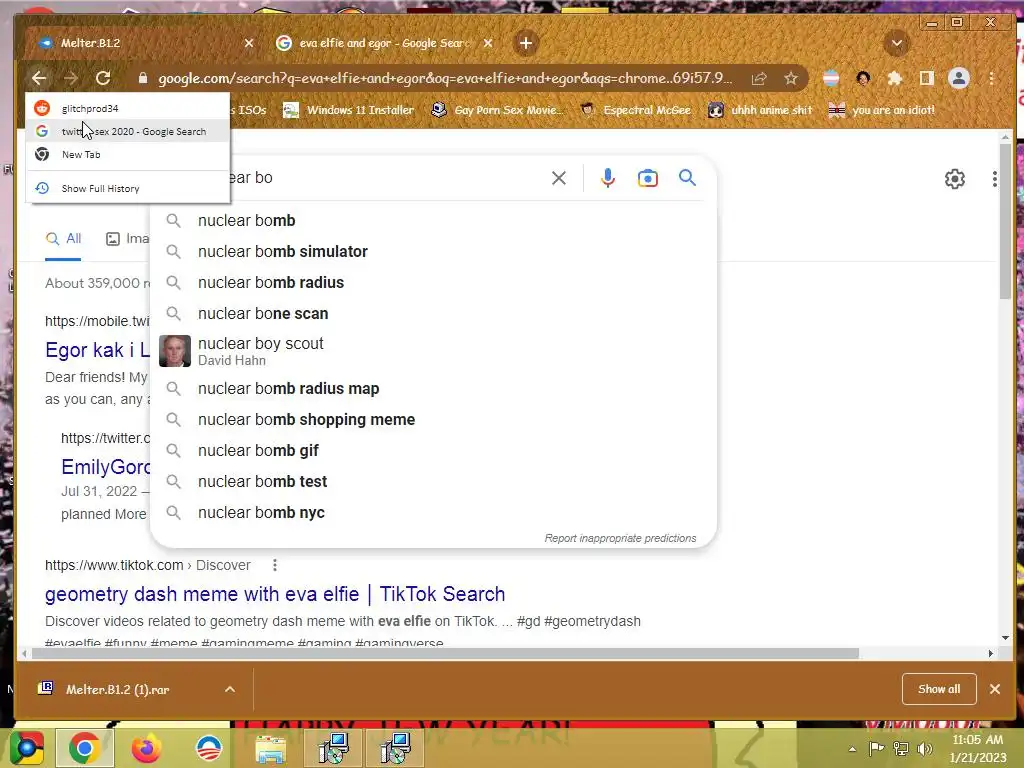Close the downloads bar
This screenshot has width=1024, height=768.
tap(995, 689)
